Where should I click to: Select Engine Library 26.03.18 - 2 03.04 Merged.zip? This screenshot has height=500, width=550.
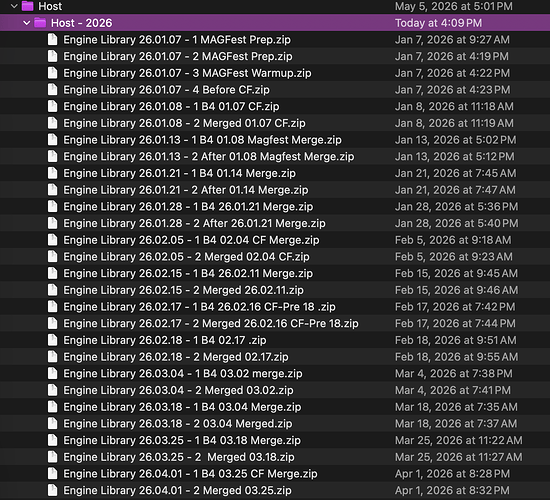177,424
